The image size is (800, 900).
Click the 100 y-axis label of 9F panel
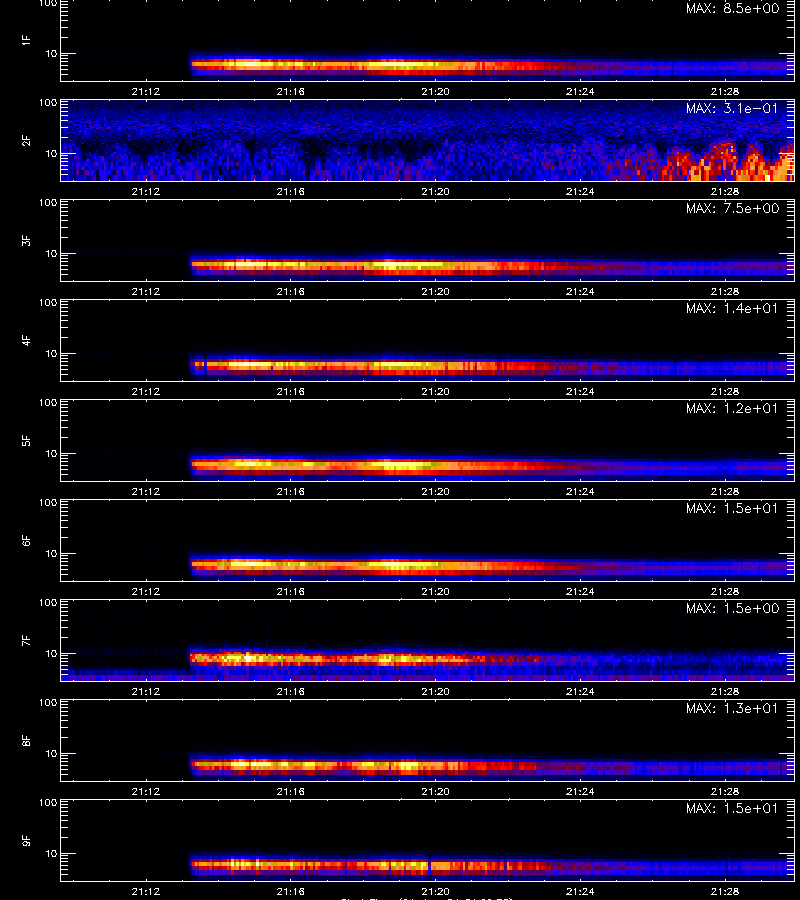coord(48,802)
